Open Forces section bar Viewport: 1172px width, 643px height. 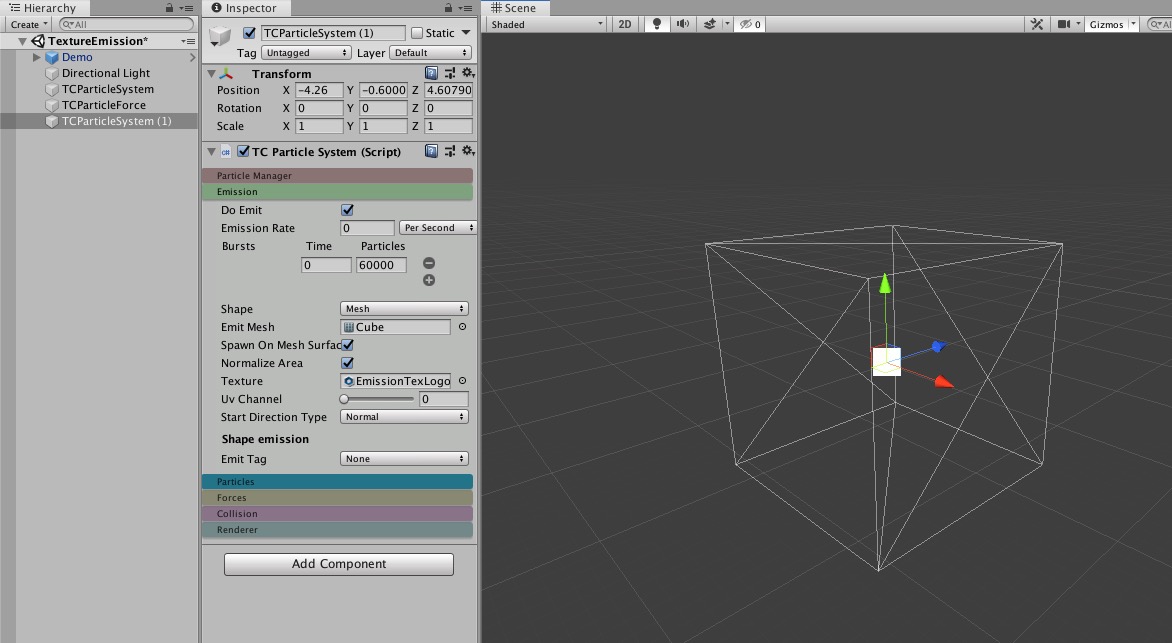tap(337, 497)
